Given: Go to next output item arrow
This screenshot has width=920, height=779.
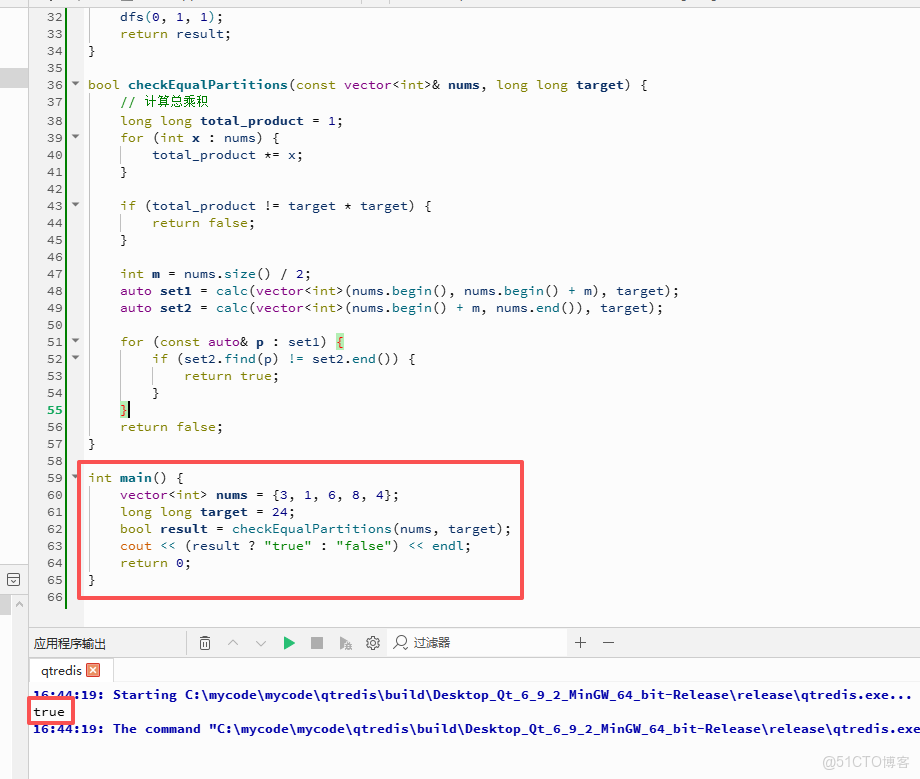Looking at the screenshot, I should 261,643.
